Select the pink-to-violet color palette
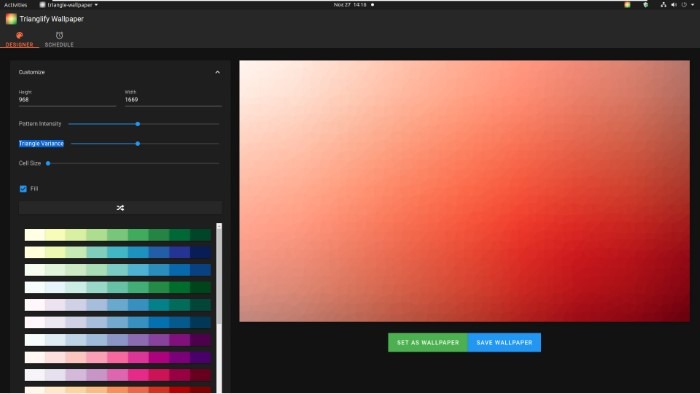The image size is (700, 394). click(x=118, y=357)
